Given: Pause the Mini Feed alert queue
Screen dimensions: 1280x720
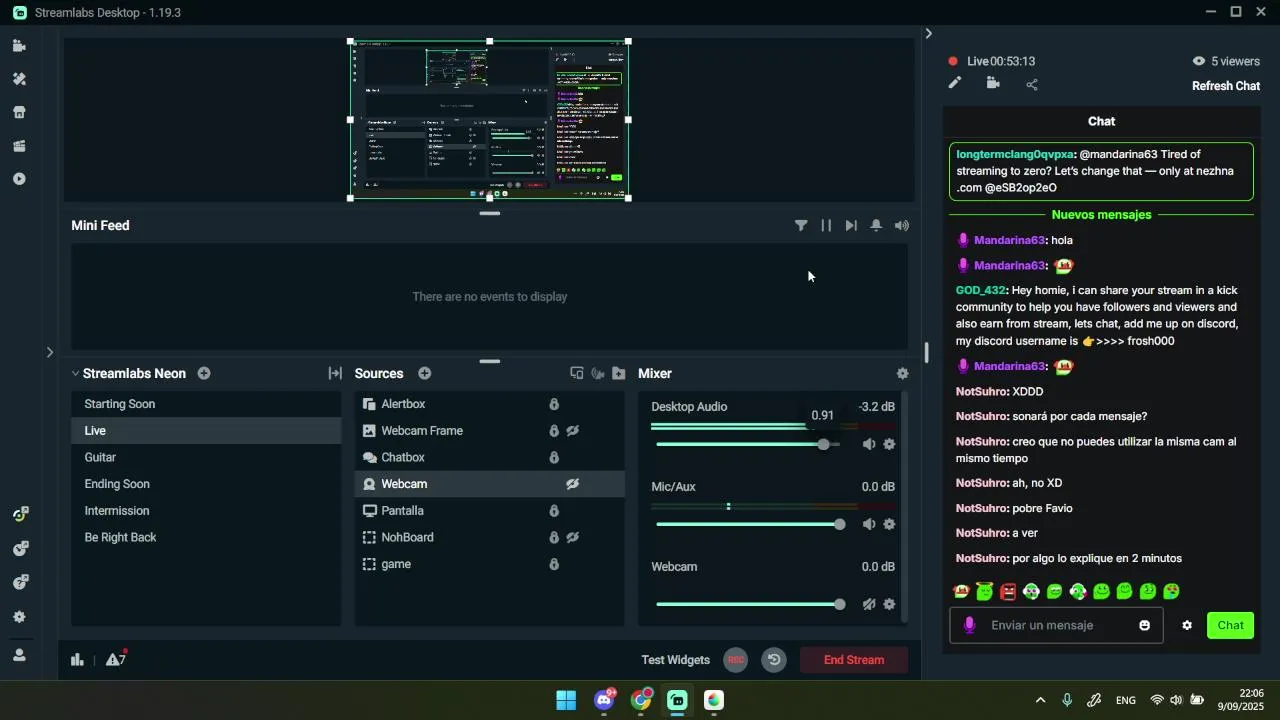Looking at the screenshot, I should 826,226.
